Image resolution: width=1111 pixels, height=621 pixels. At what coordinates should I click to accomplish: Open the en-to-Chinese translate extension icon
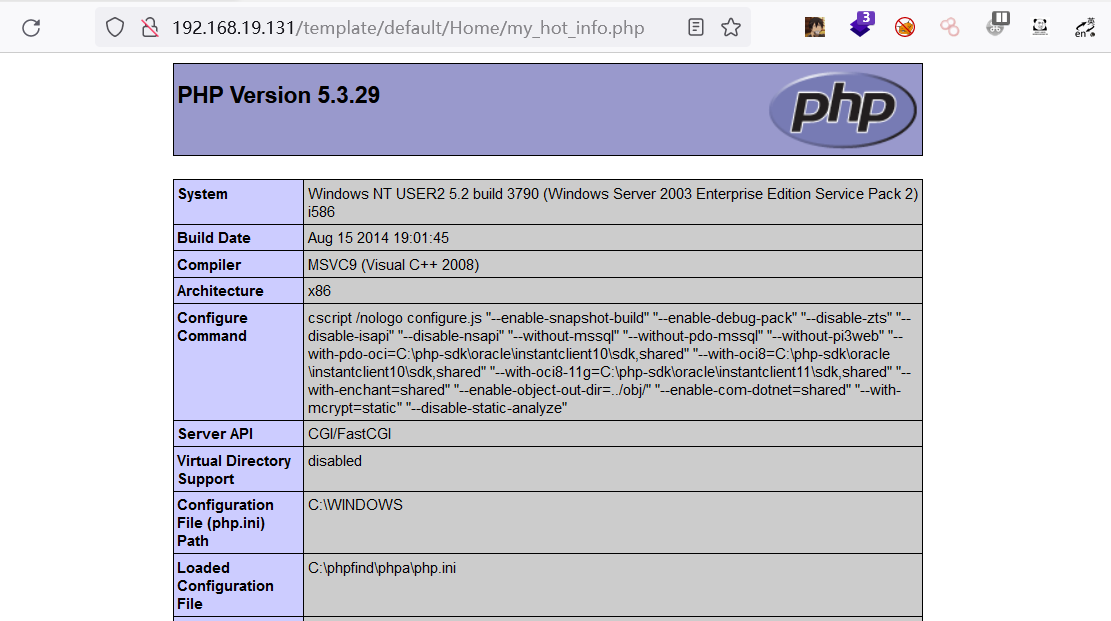1085,28
